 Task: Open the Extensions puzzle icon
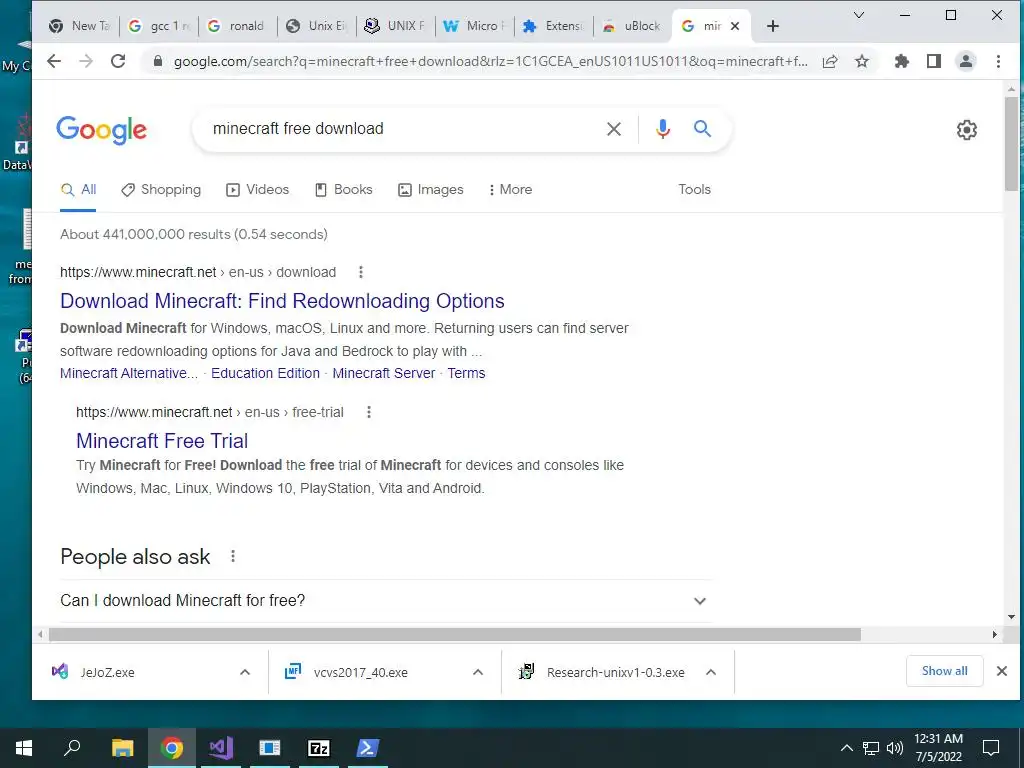(x=902, y=61)
